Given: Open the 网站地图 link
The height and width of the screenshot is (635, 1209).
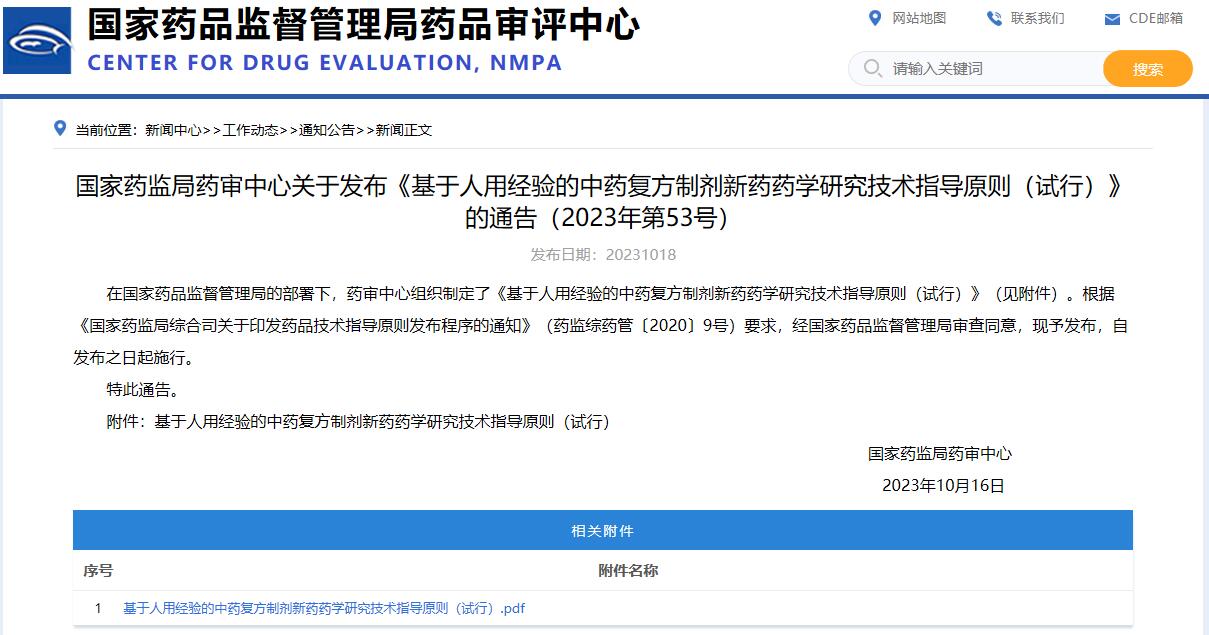Looking at the screenshot, I should tap(919, 18).
